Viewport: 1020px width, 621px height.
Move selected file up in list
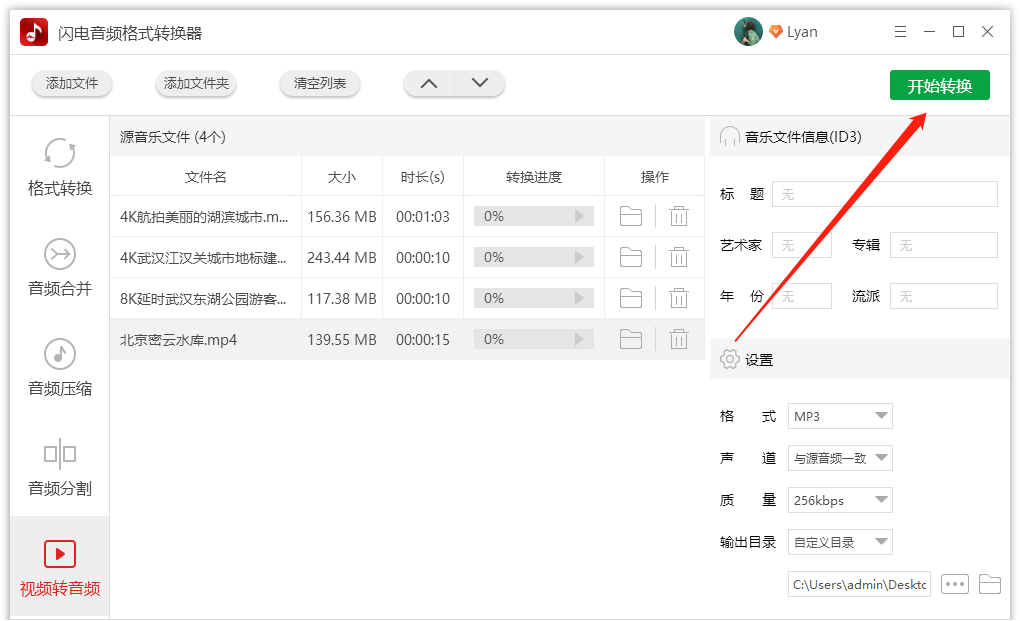429,83
